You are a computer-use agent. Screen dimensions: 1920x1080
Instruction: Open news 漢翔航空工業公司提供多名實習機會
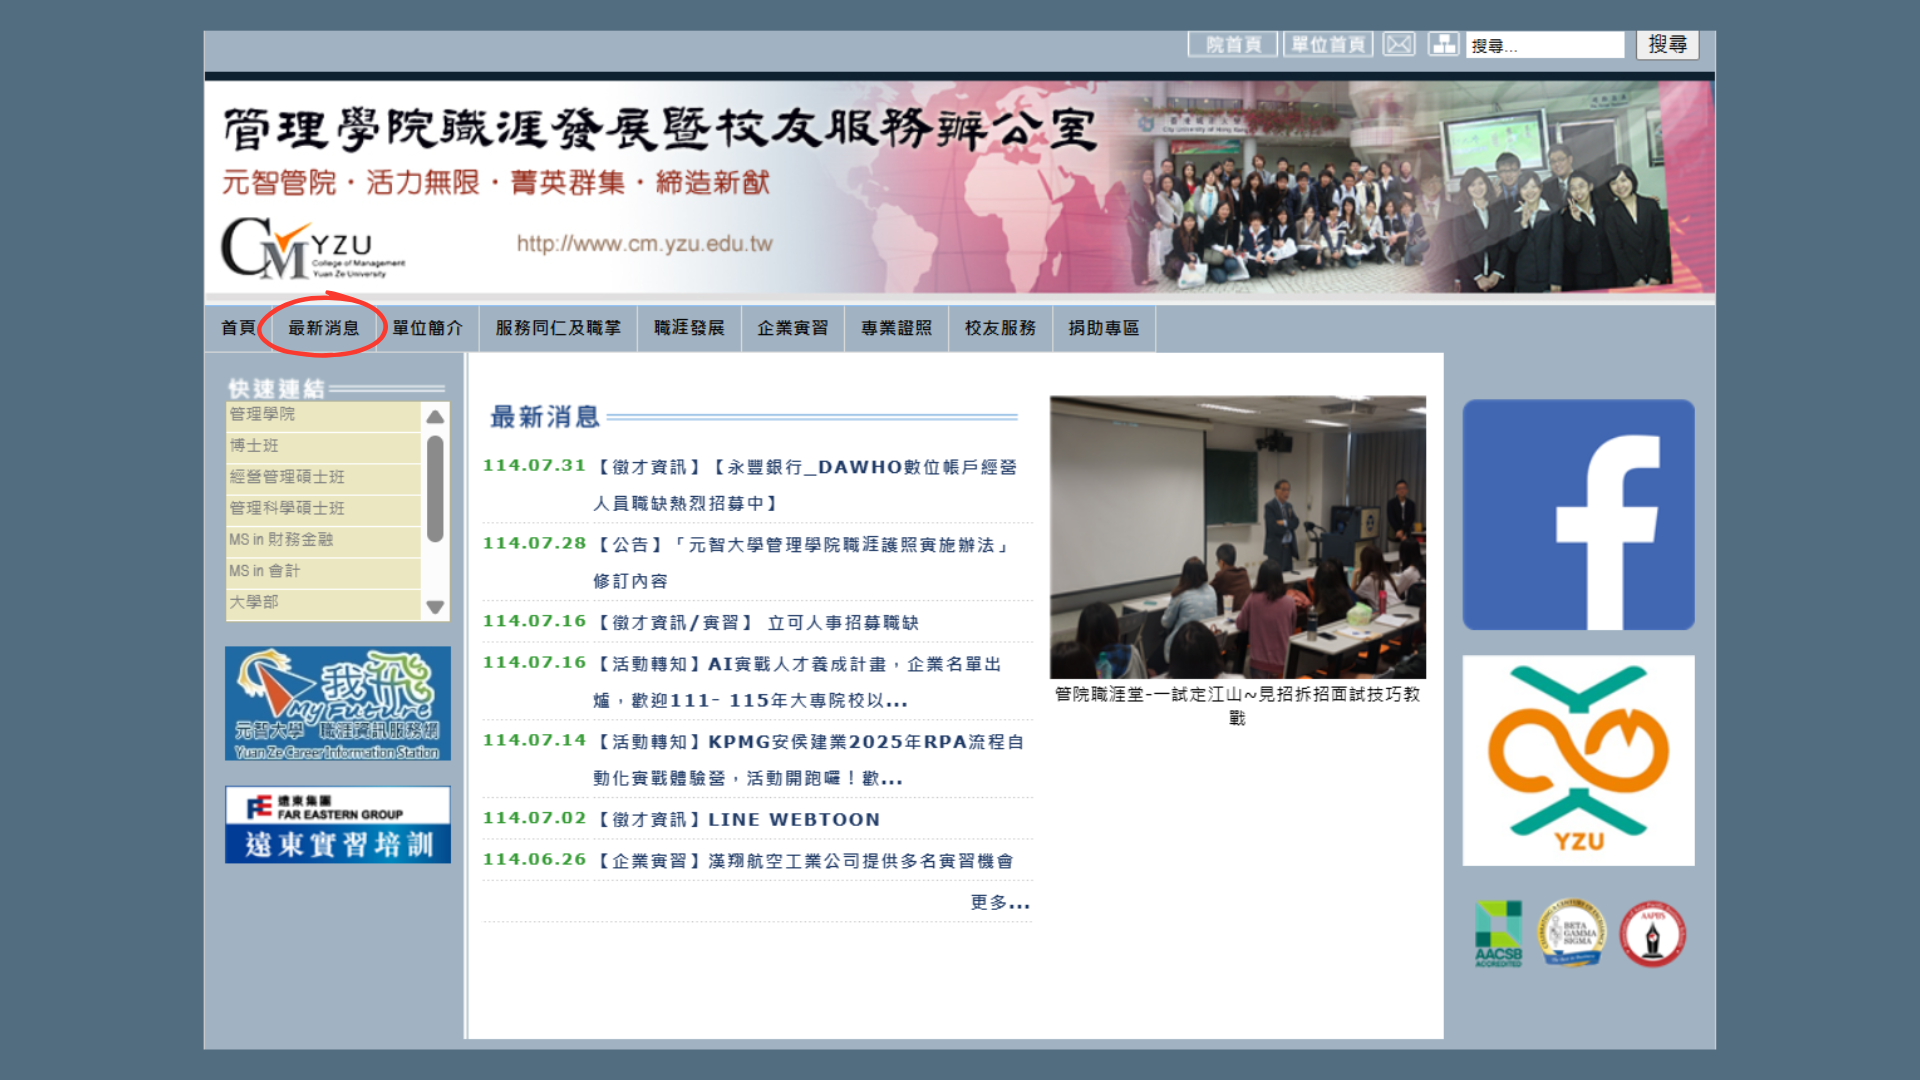click(805, 861)
